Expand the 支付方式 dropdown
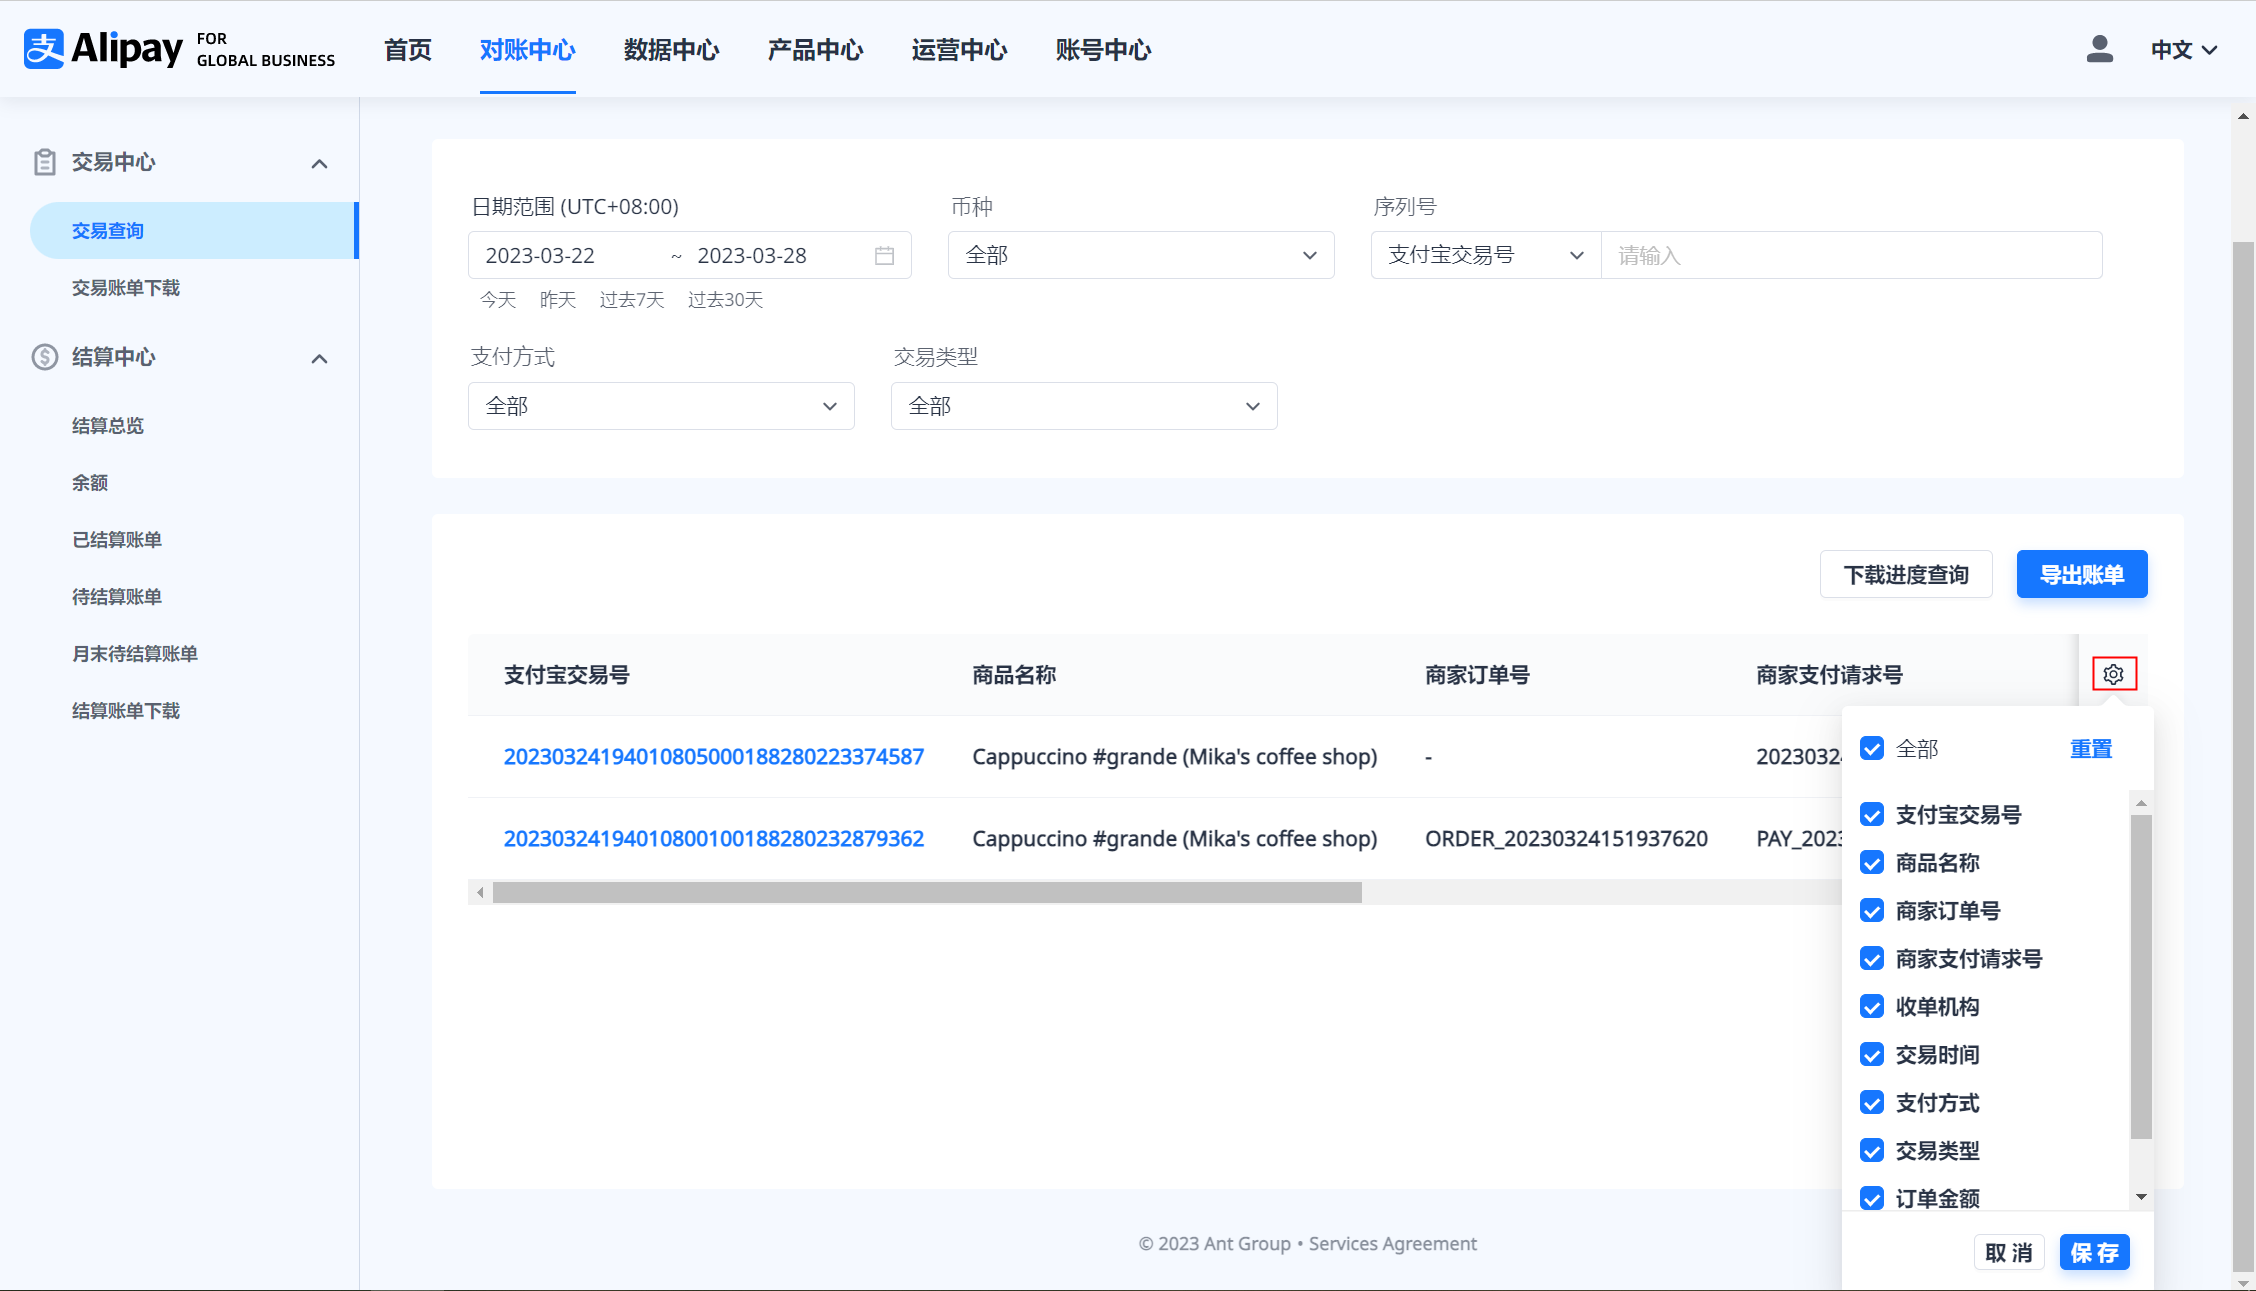This screenshot has width=2256, height=1291. (661, 406)
